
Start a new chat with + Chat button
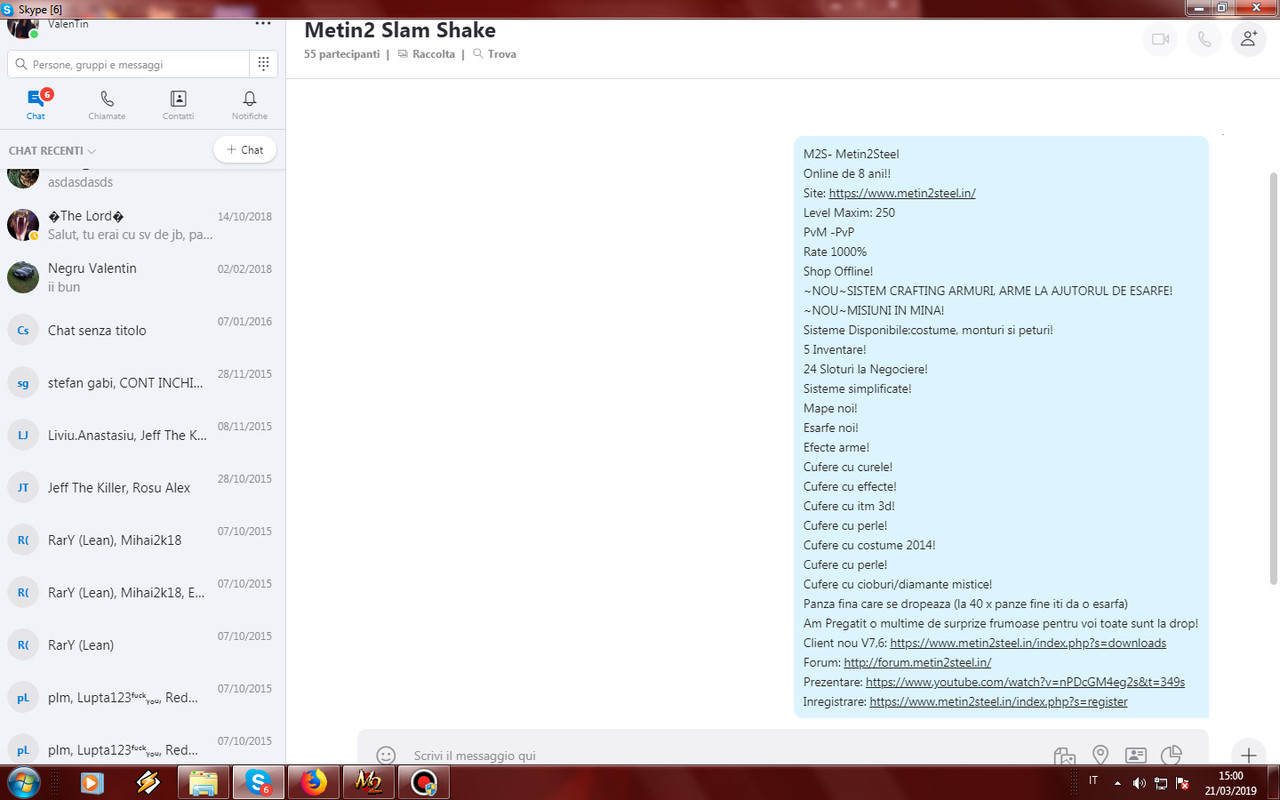click(245, 150)
